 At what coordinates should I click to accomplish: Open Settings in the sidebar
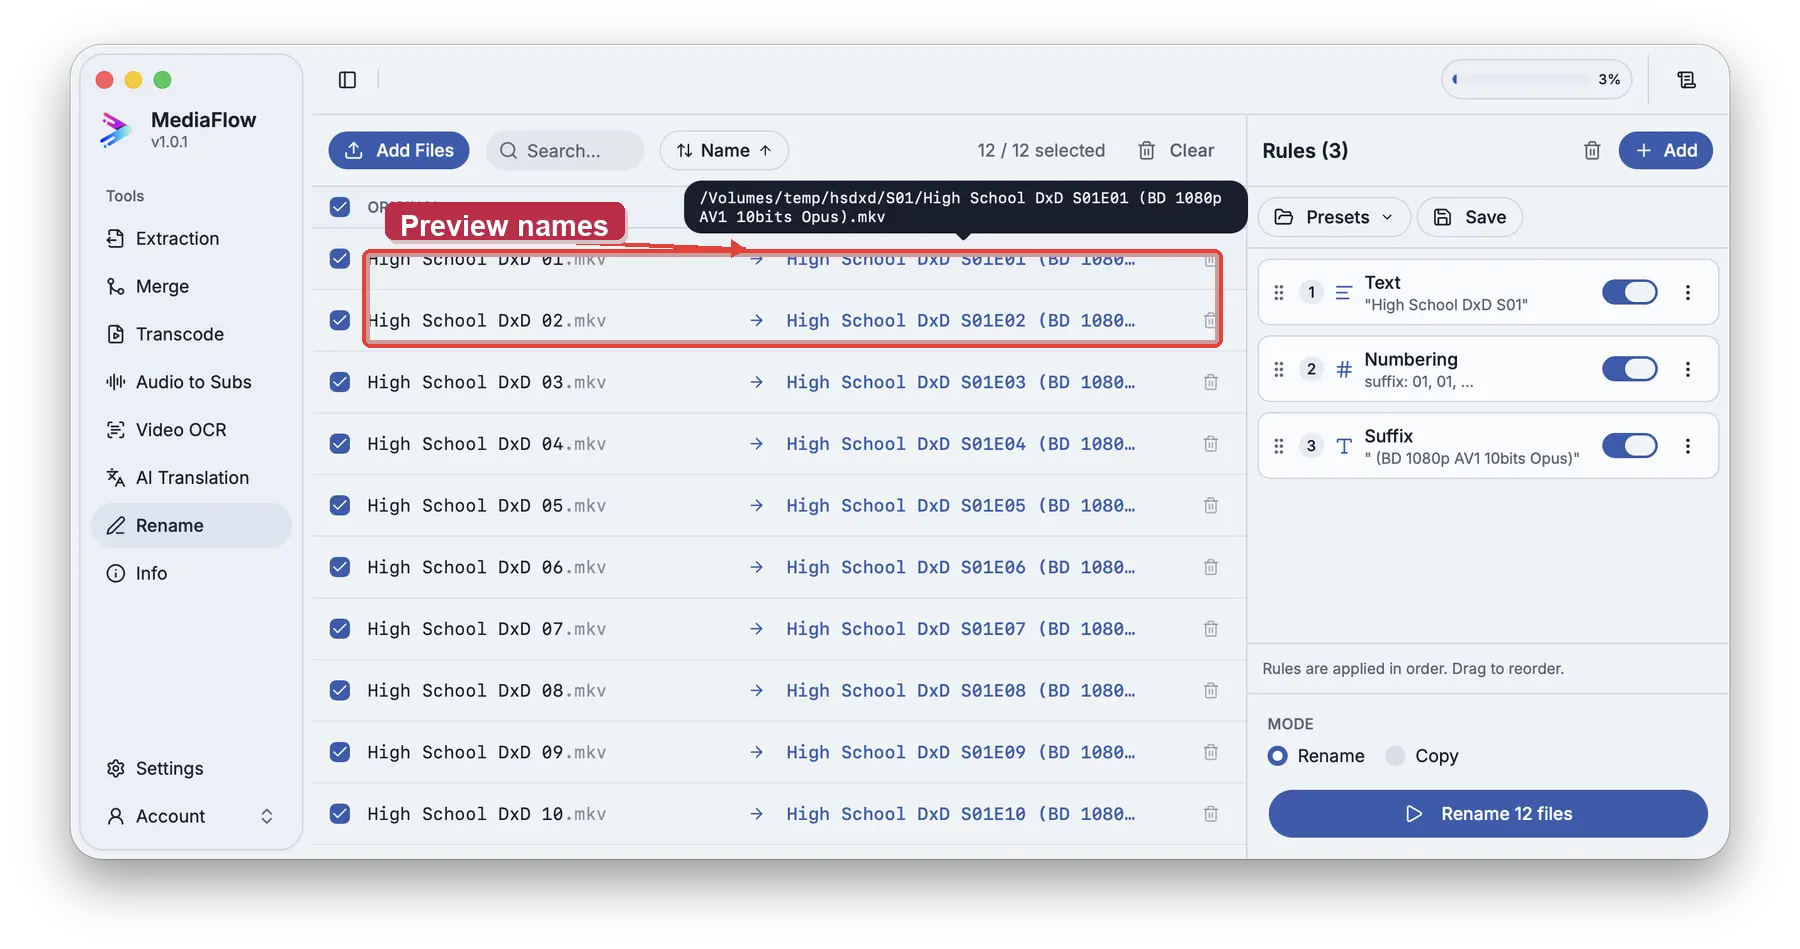[x=190, y=768]
